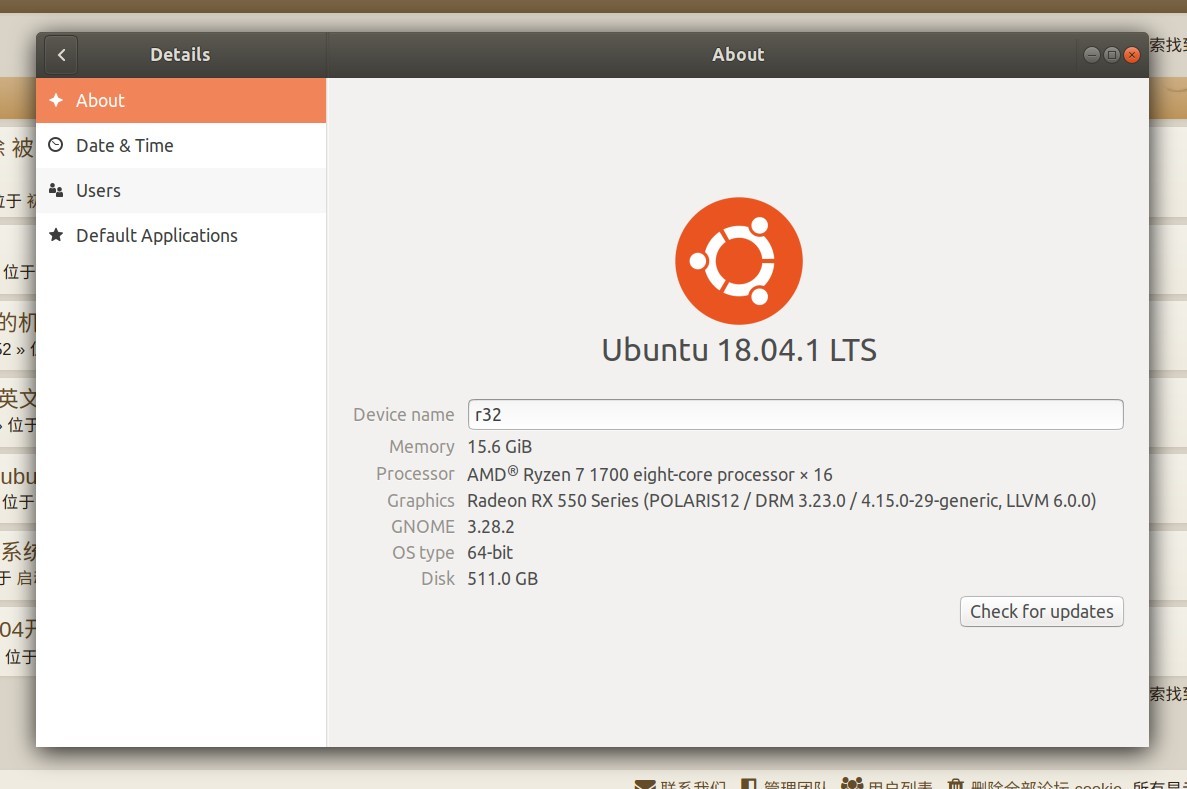Image resolution: width=1187 pixels, height=789 pixels.
Task: Click the group icon before 用户列表 in footer
Action: coord(852,784)
